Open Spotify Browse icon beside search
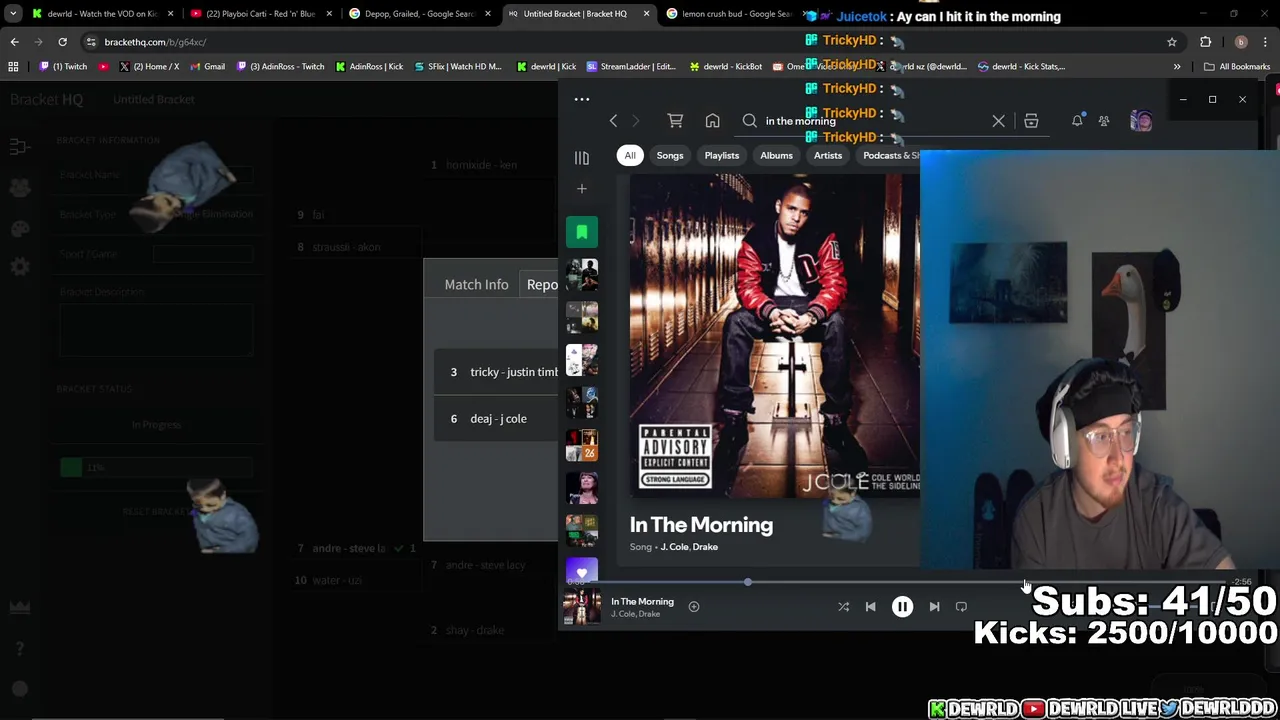 1031,121
